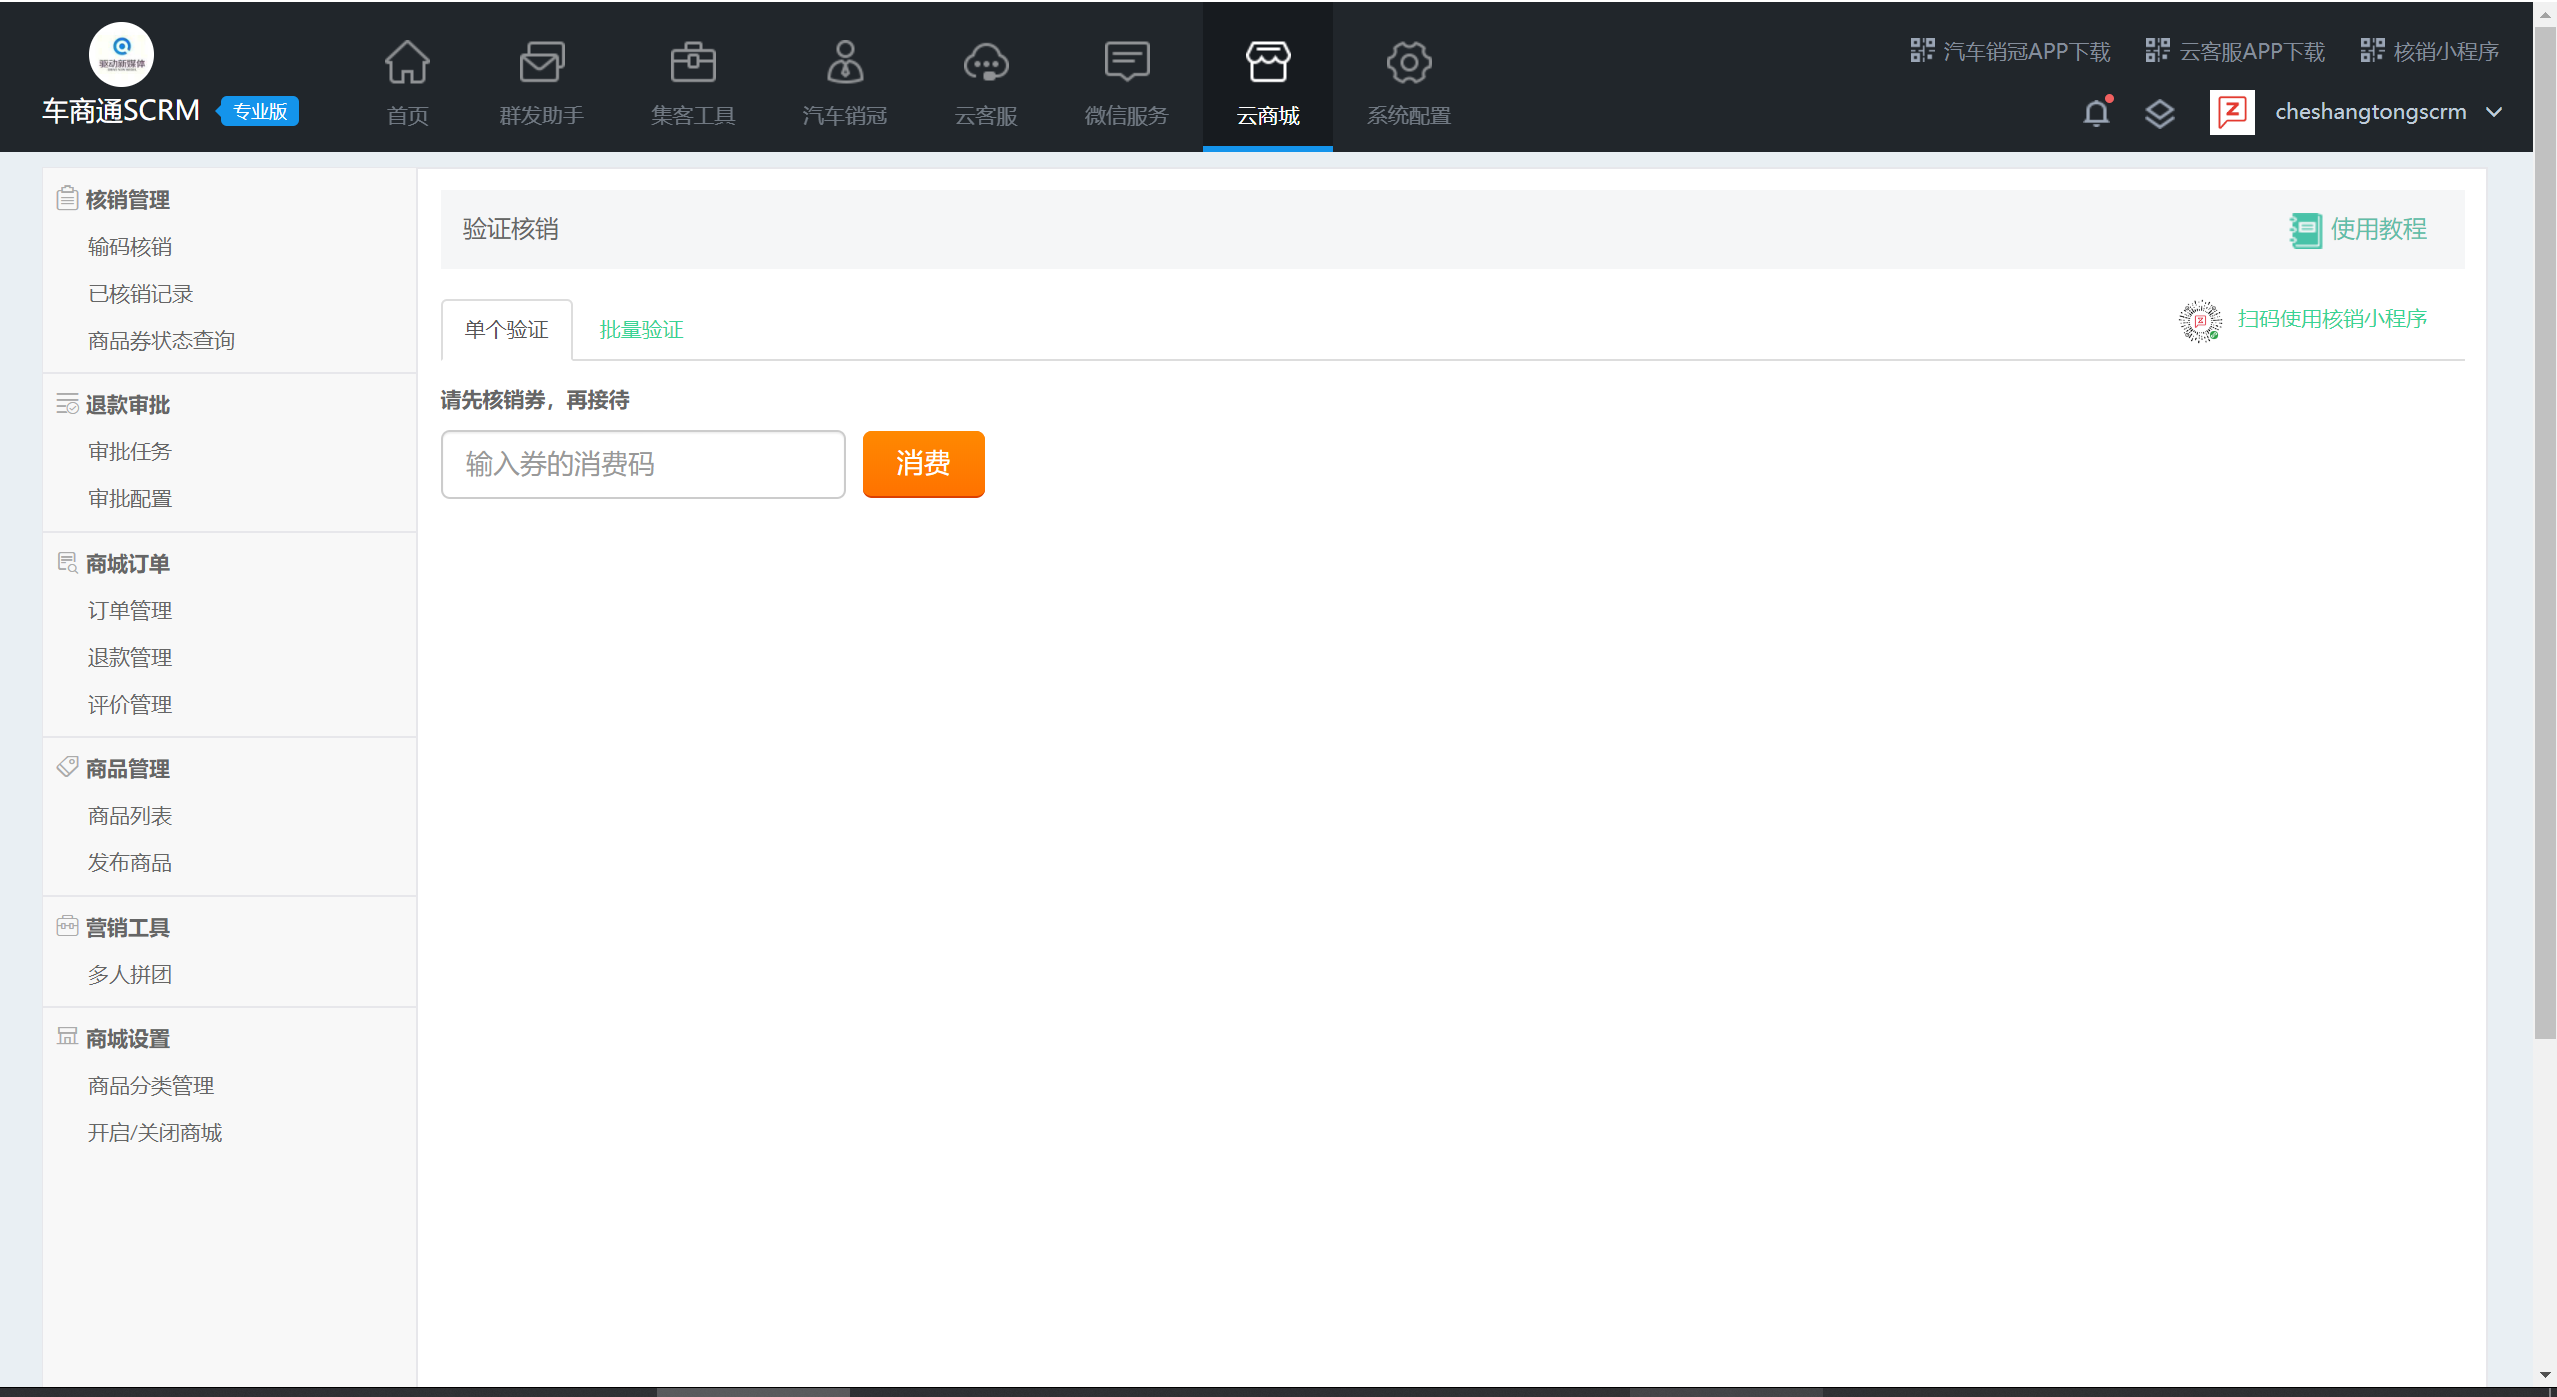Switch to 批量验证 tab

pyautogui.click(x=641, y=330)
